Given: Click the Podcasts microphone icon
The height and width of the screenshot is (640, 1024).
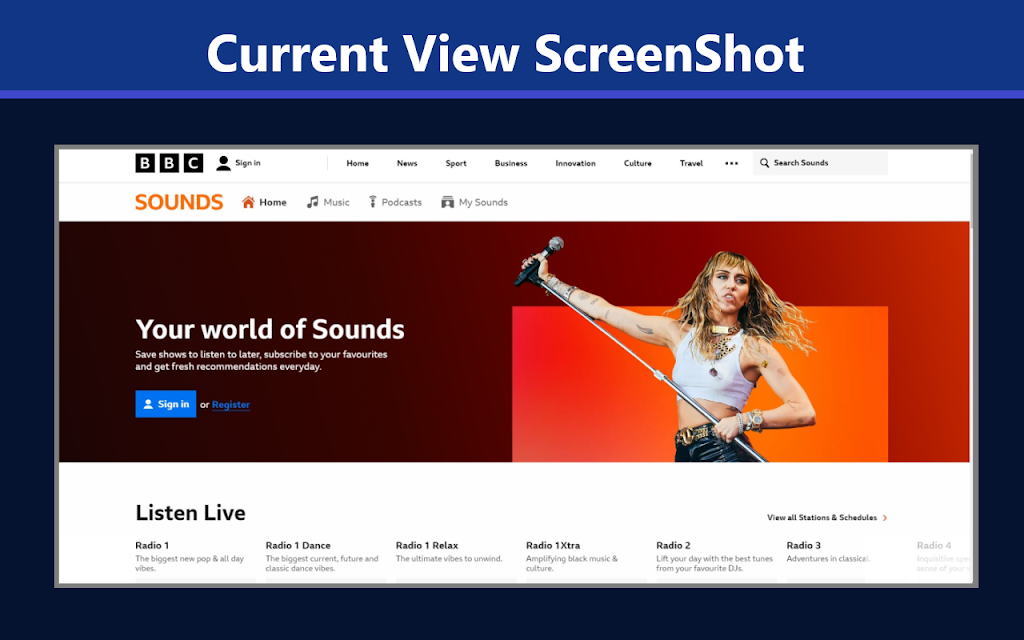Looking at the screenshot, I should [x=372, y=202].
